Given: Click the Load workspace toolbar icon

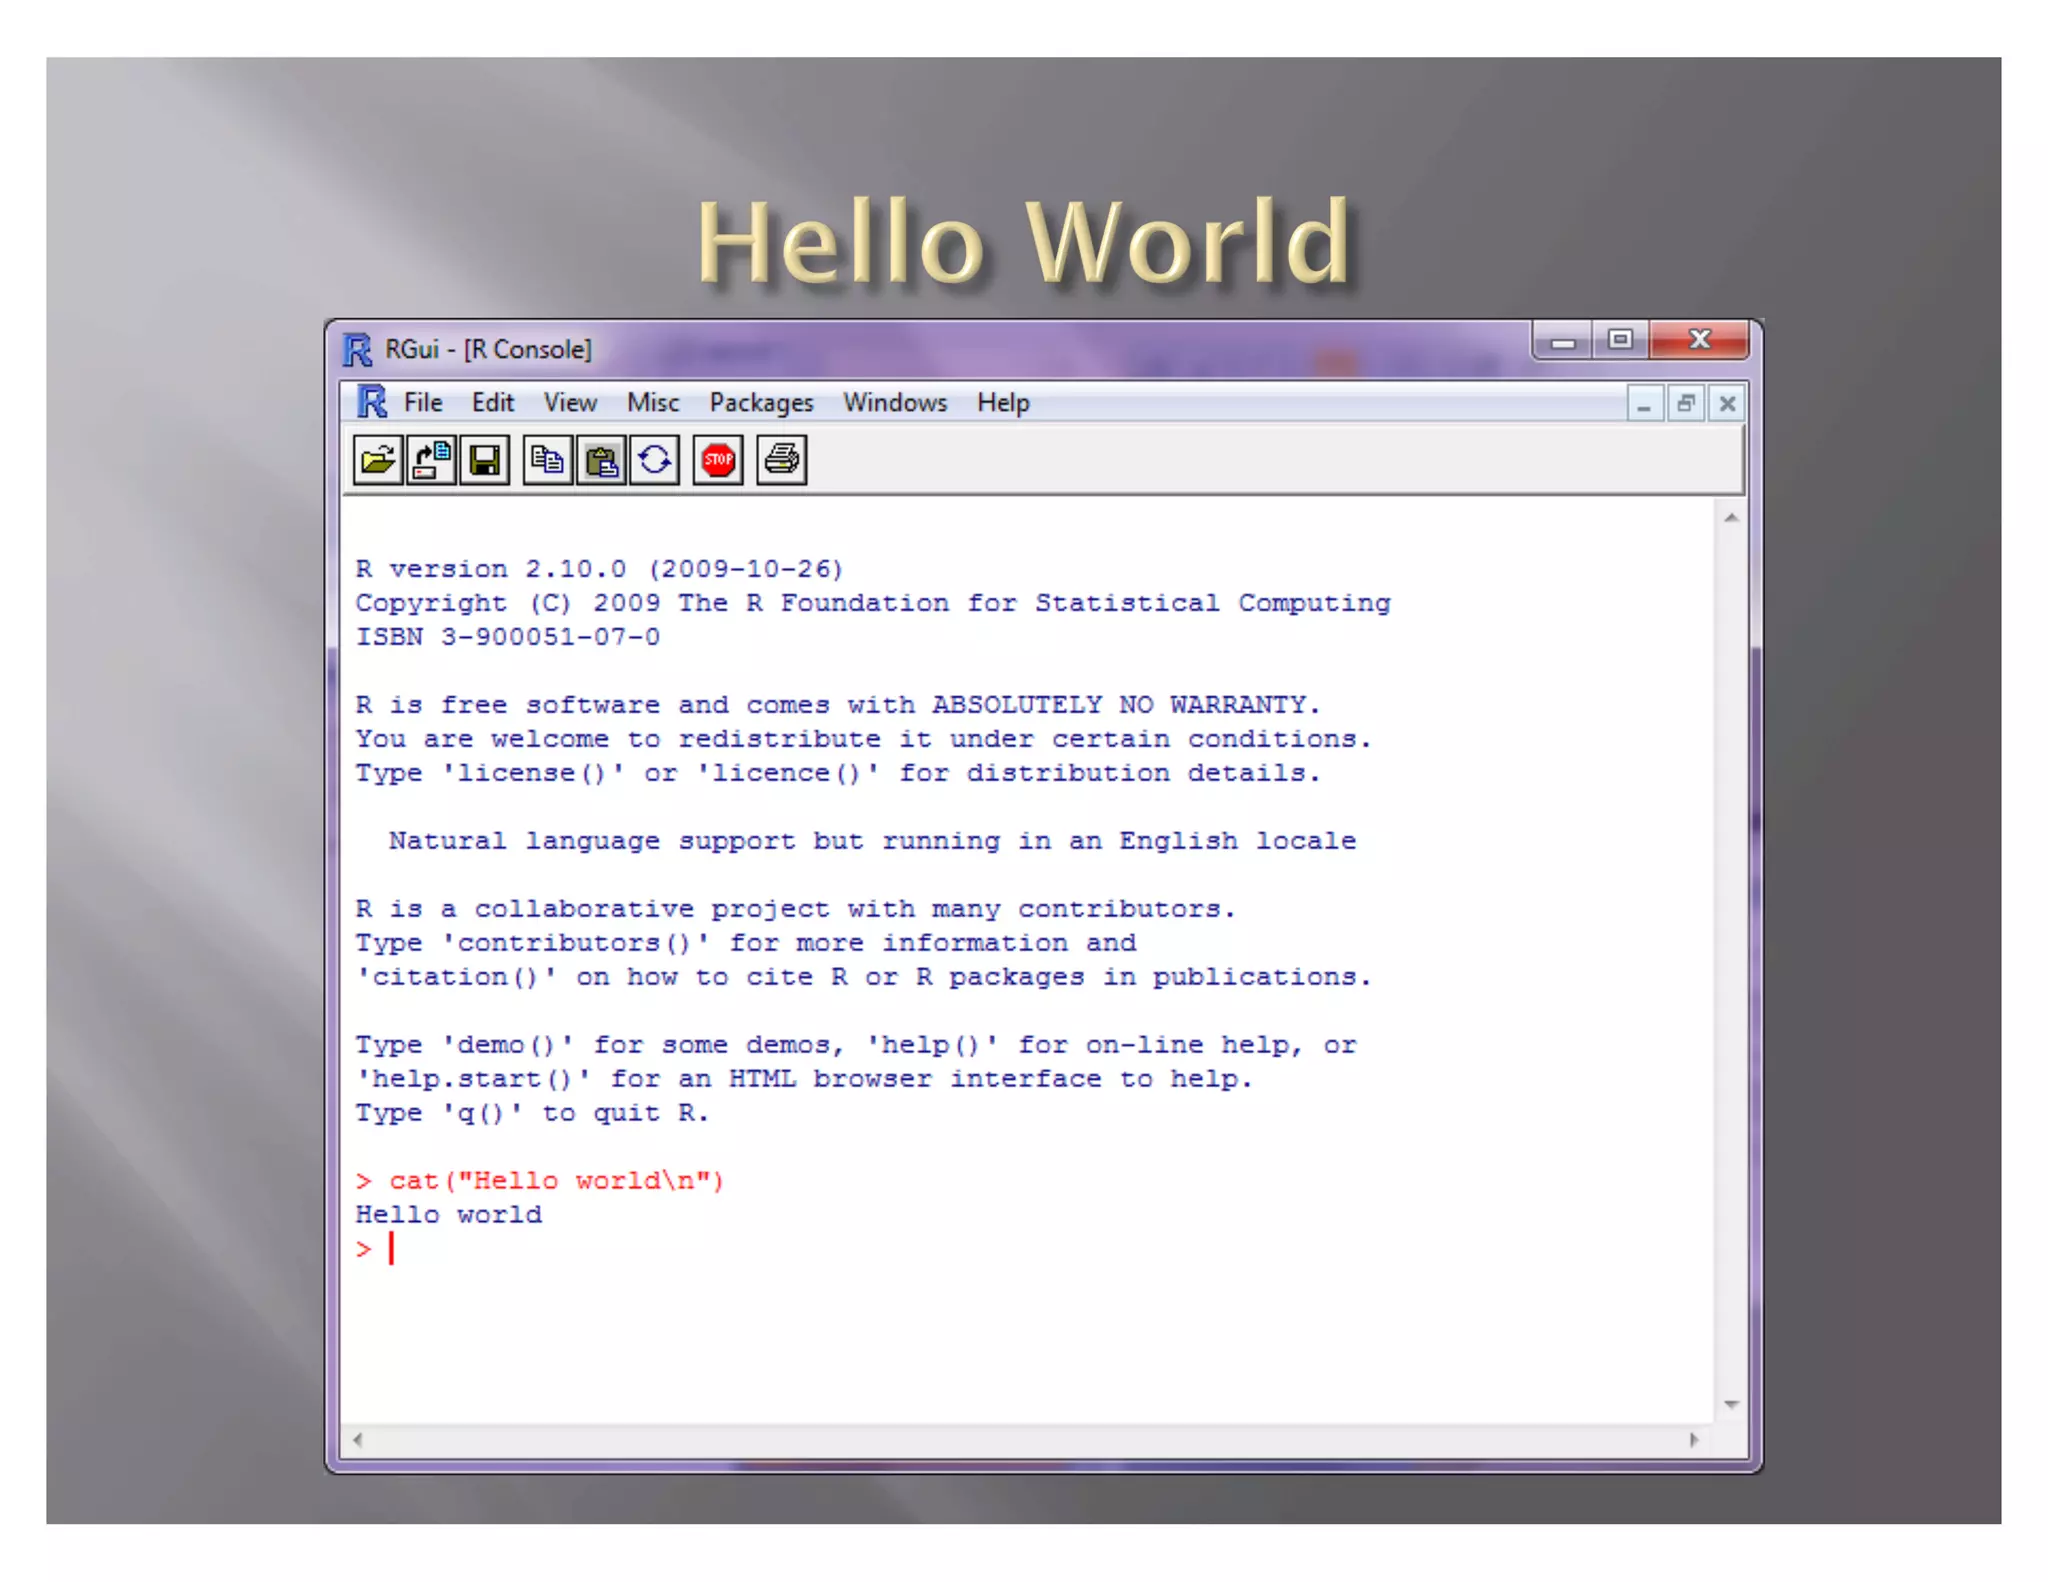Looking at the screenshot, I should (x=432, y=460).
